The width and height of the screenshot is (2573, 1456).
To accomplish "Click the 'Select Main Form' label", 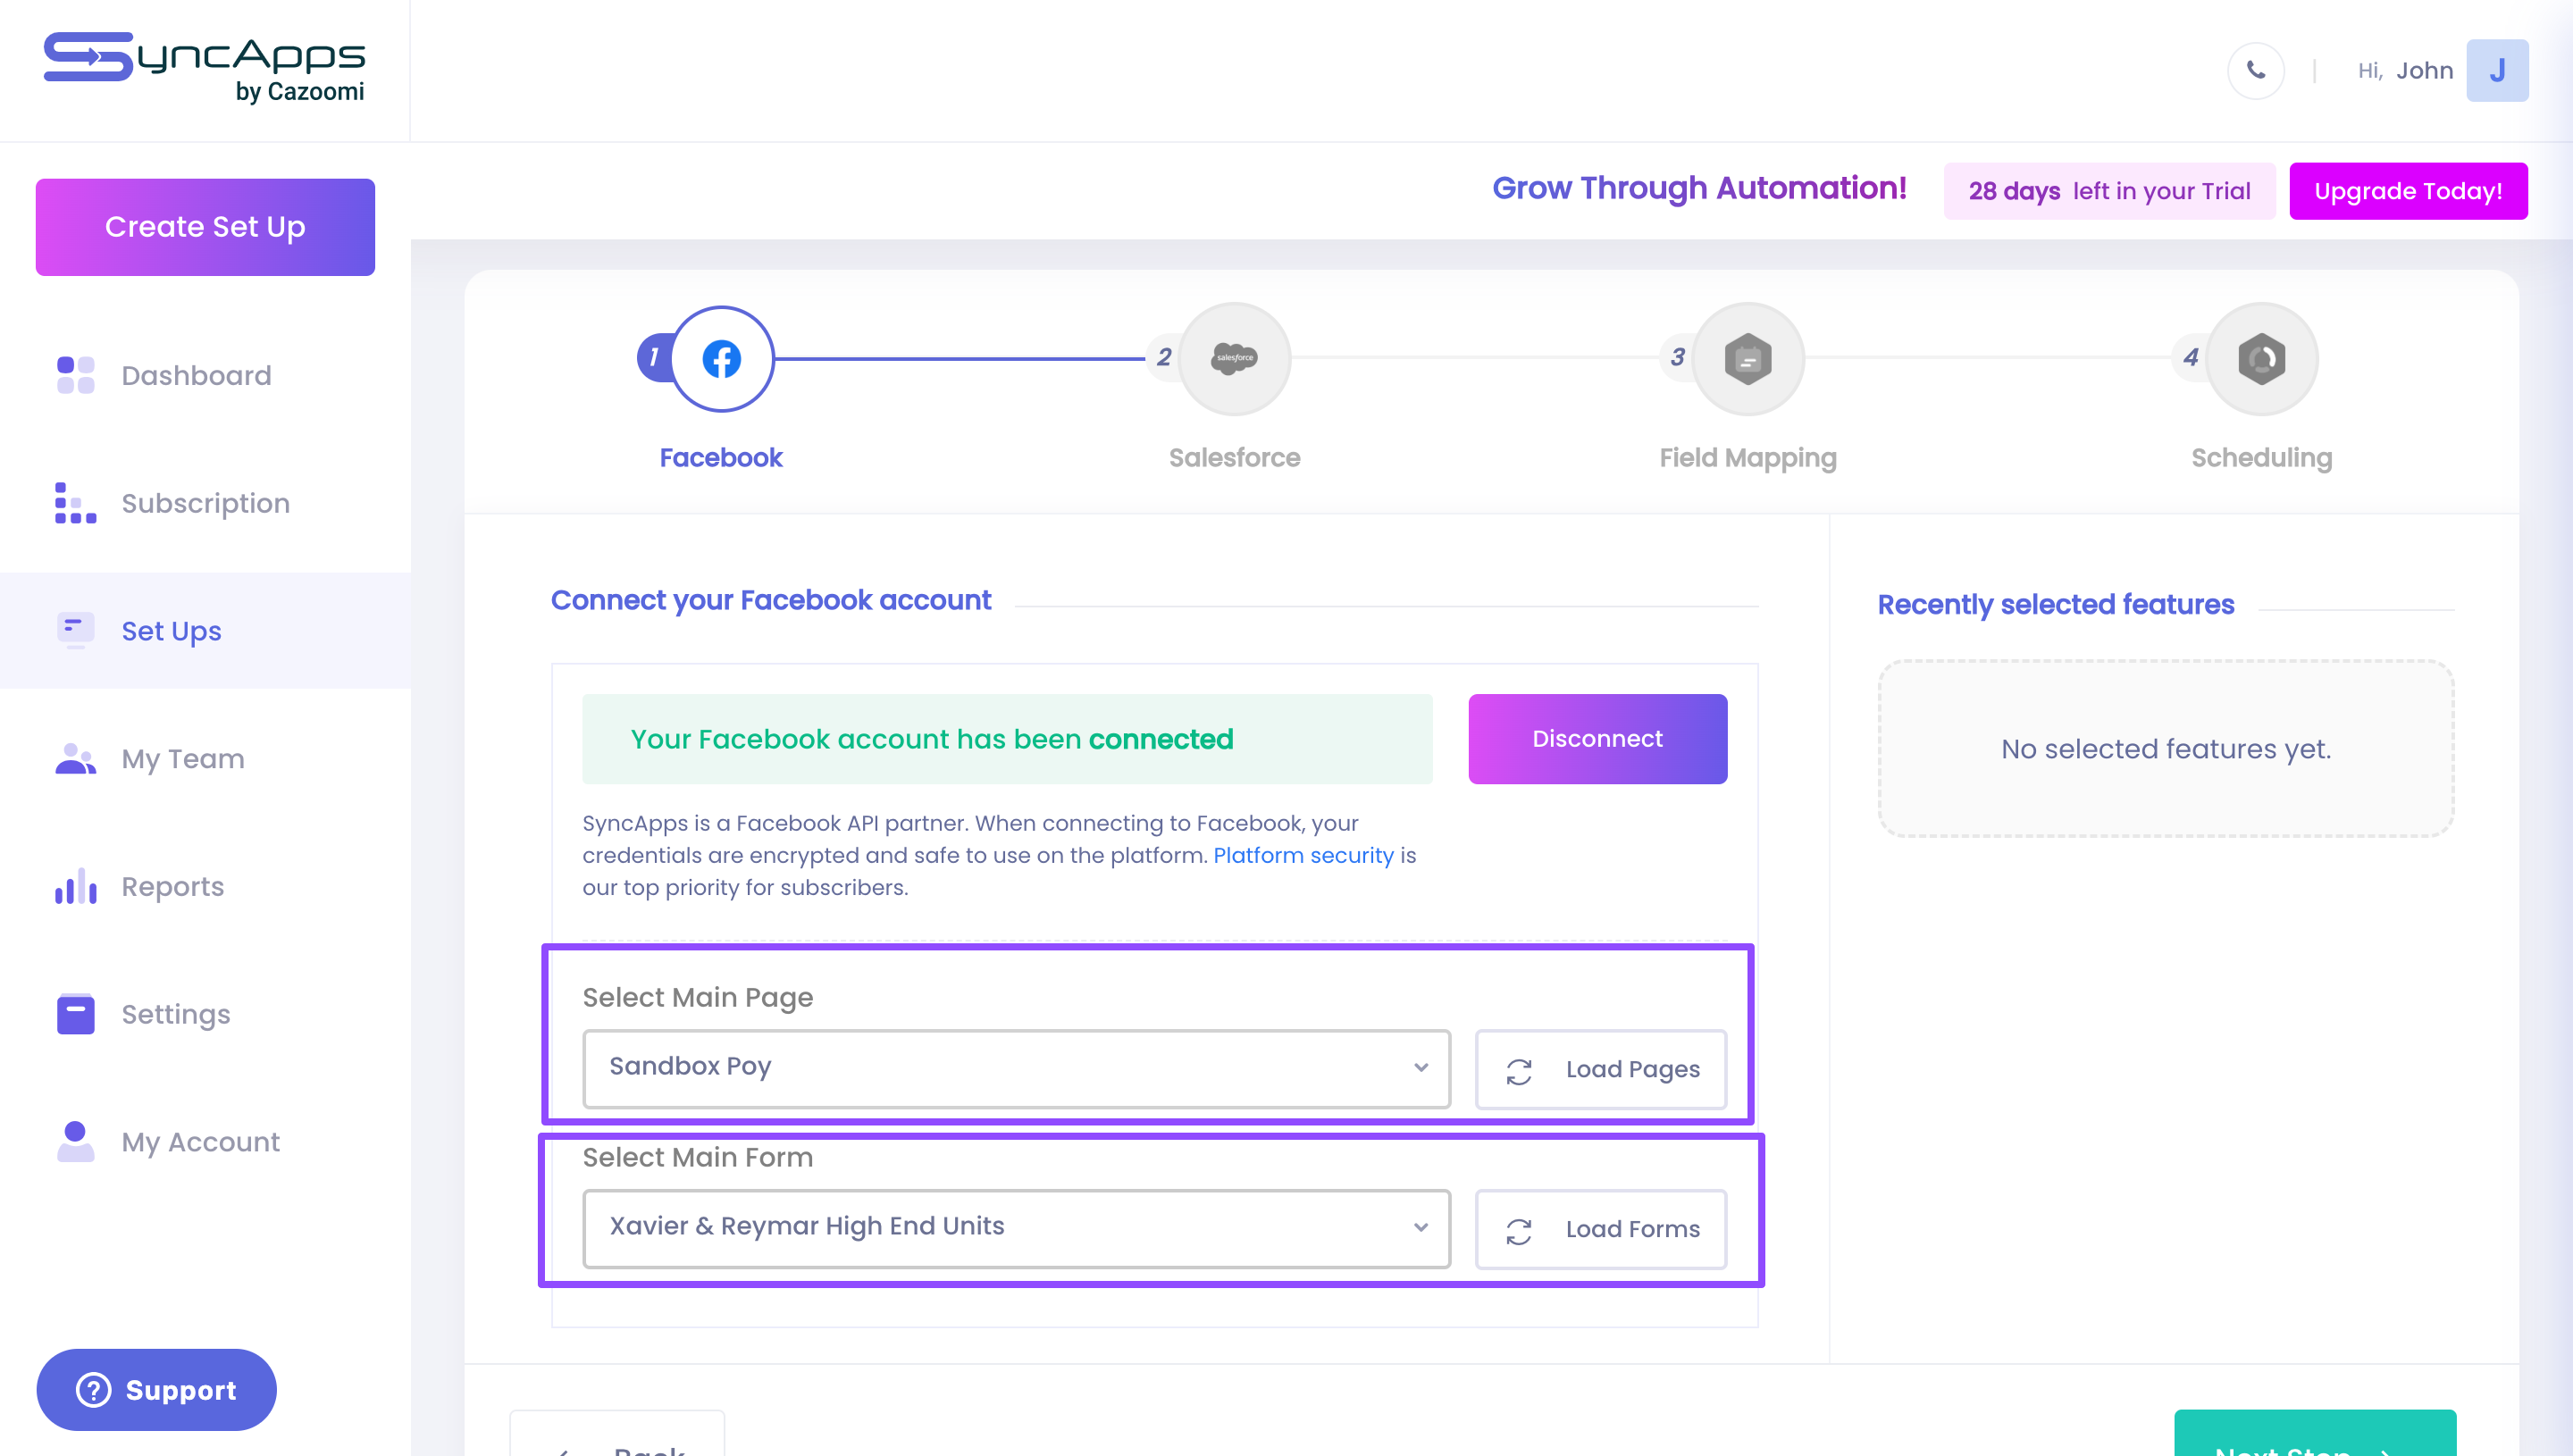I will coord(698,1157).
